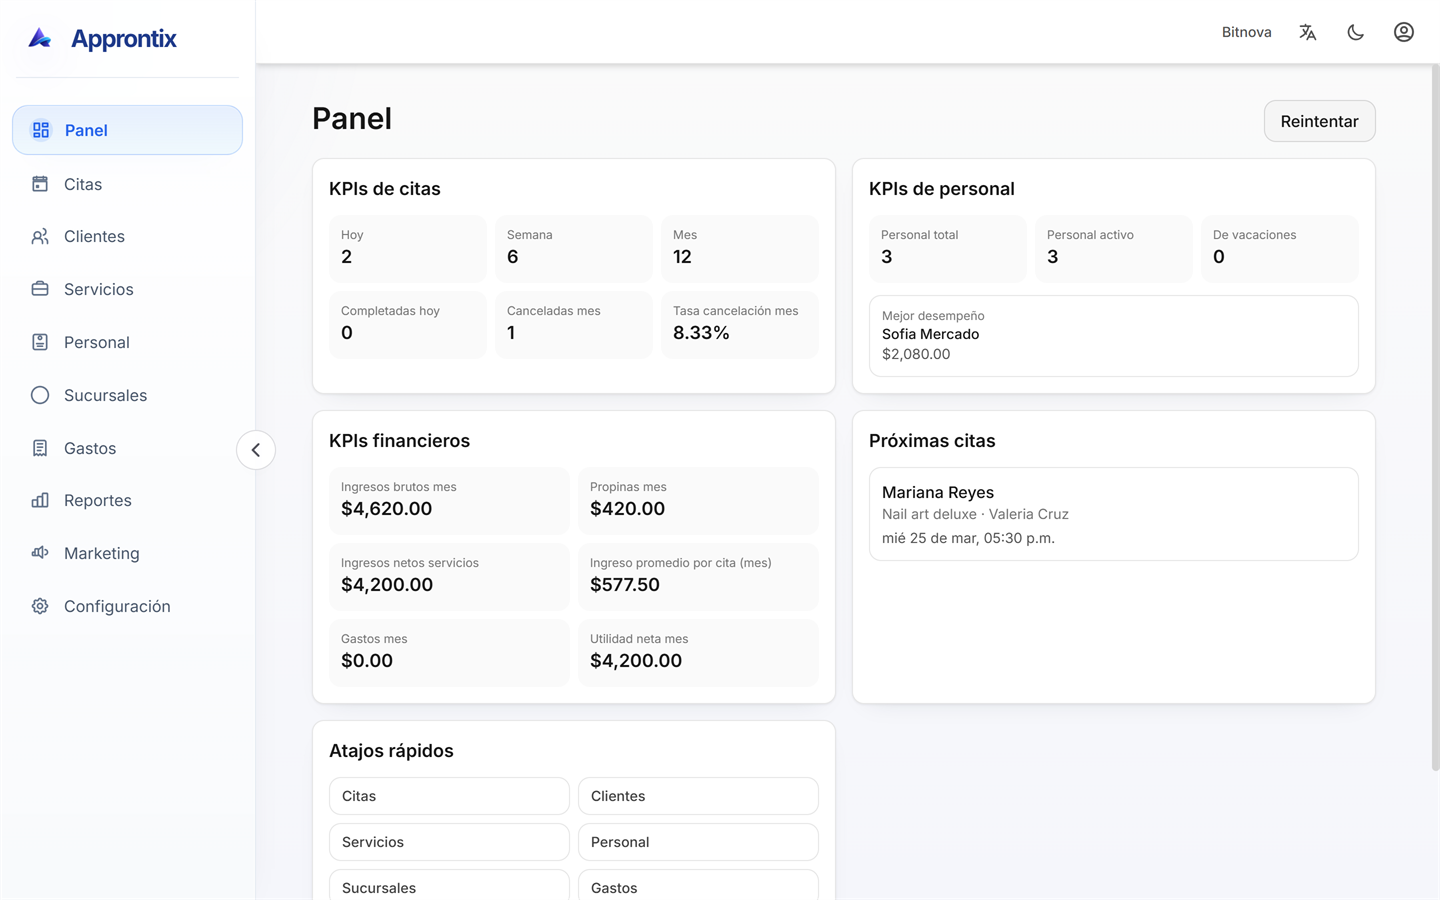
Task: Click the Clientes people icon in sidebar
Action: coord(40,237)
